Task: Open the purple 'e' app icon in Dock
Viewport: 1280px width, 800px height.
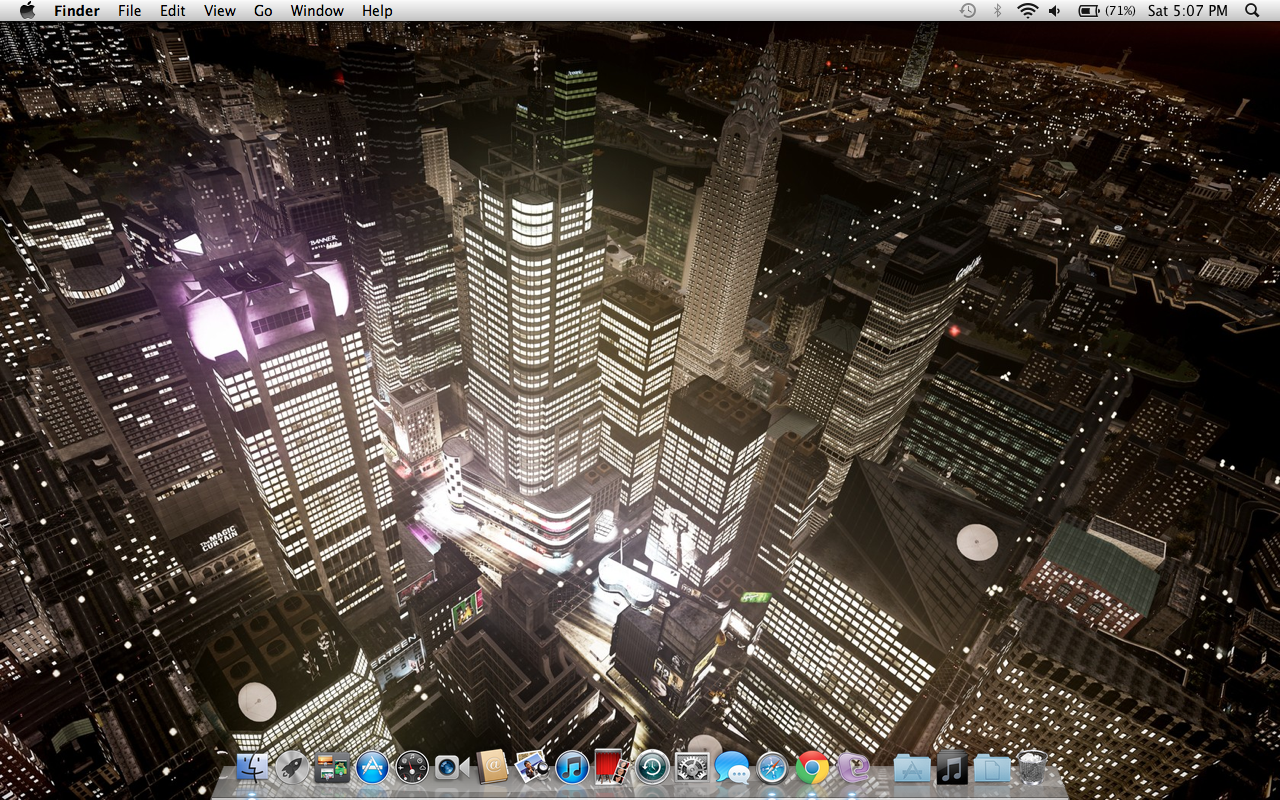Action: (853, 767)
